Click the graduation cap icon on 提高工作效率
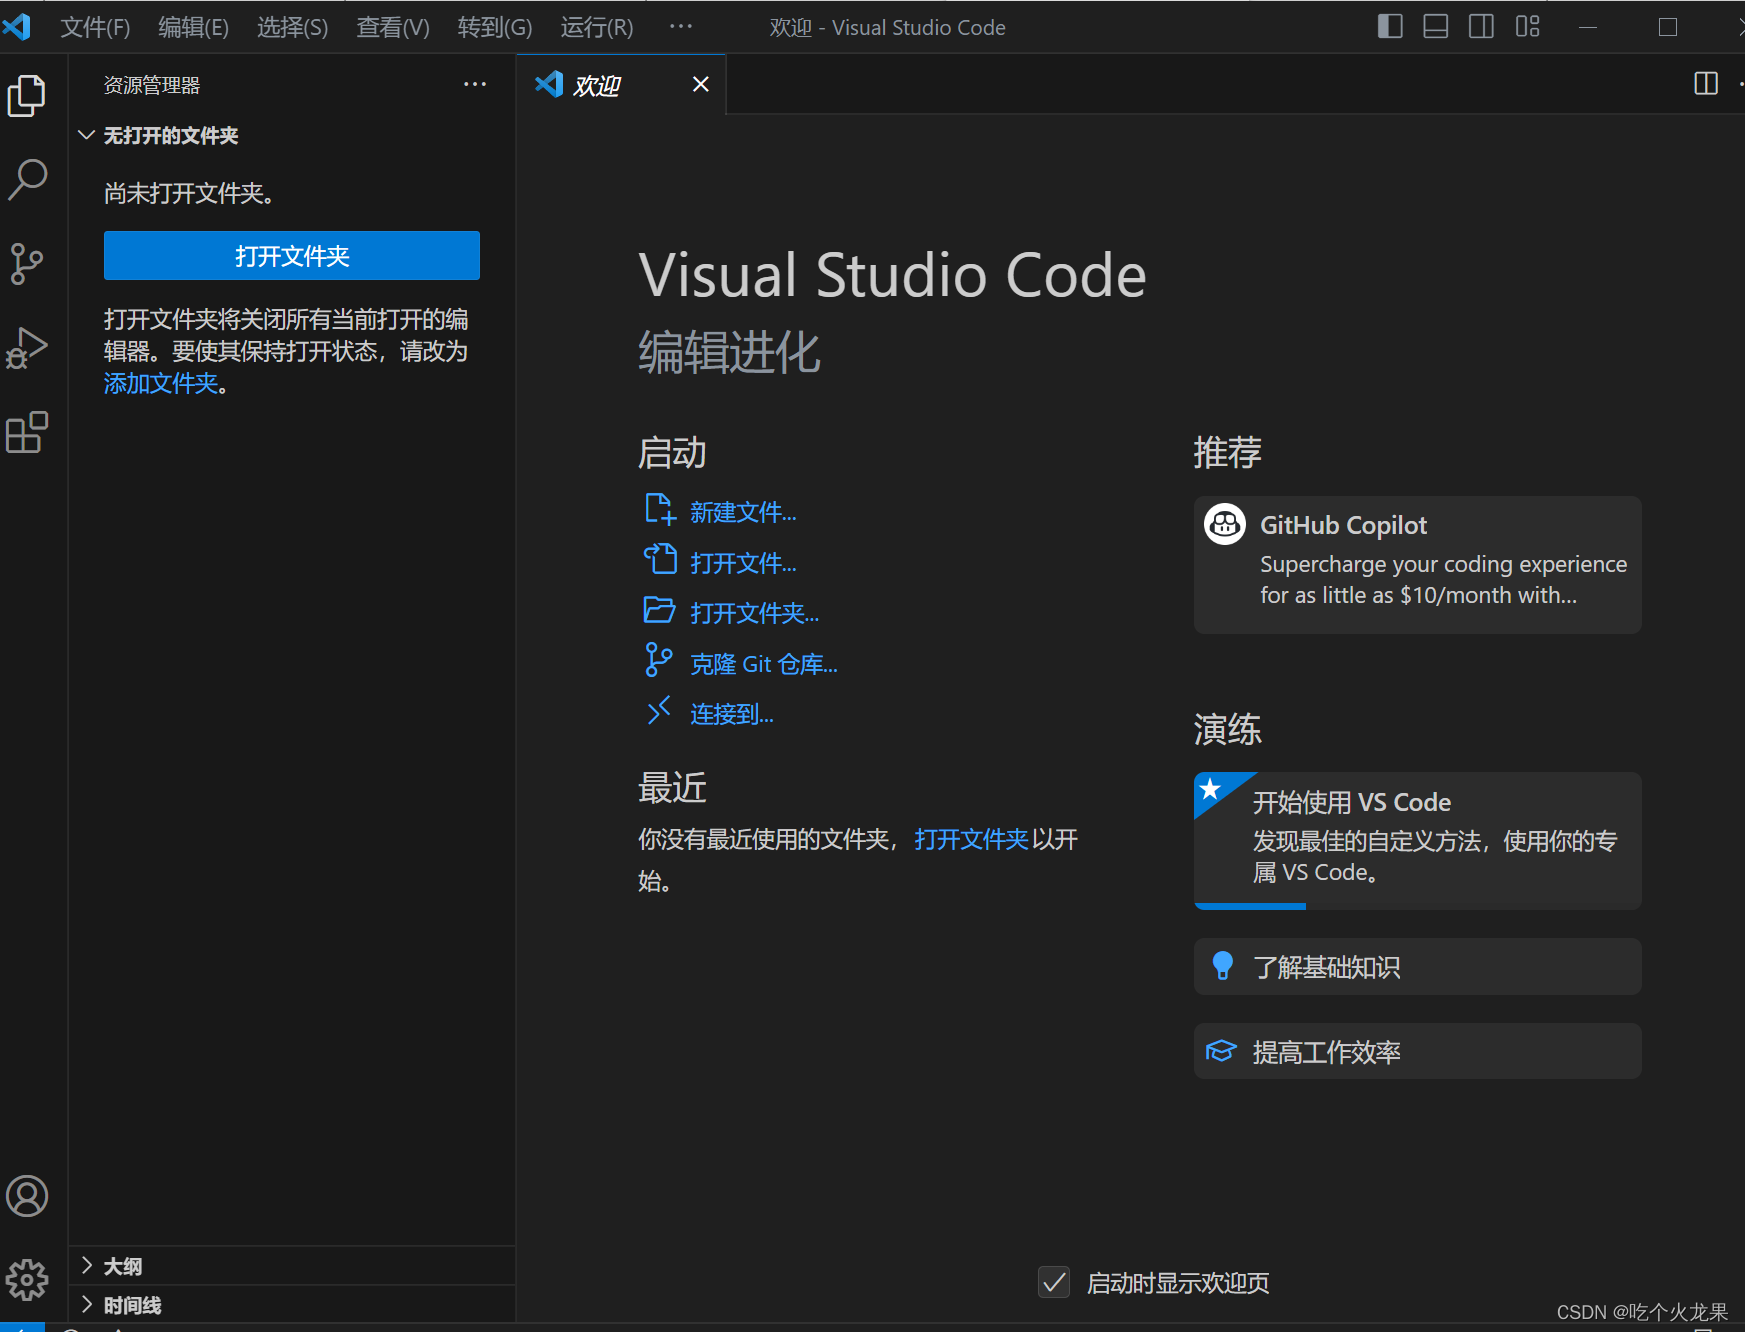This screenshot has height=1332, width=1745. point(1221,1051)
